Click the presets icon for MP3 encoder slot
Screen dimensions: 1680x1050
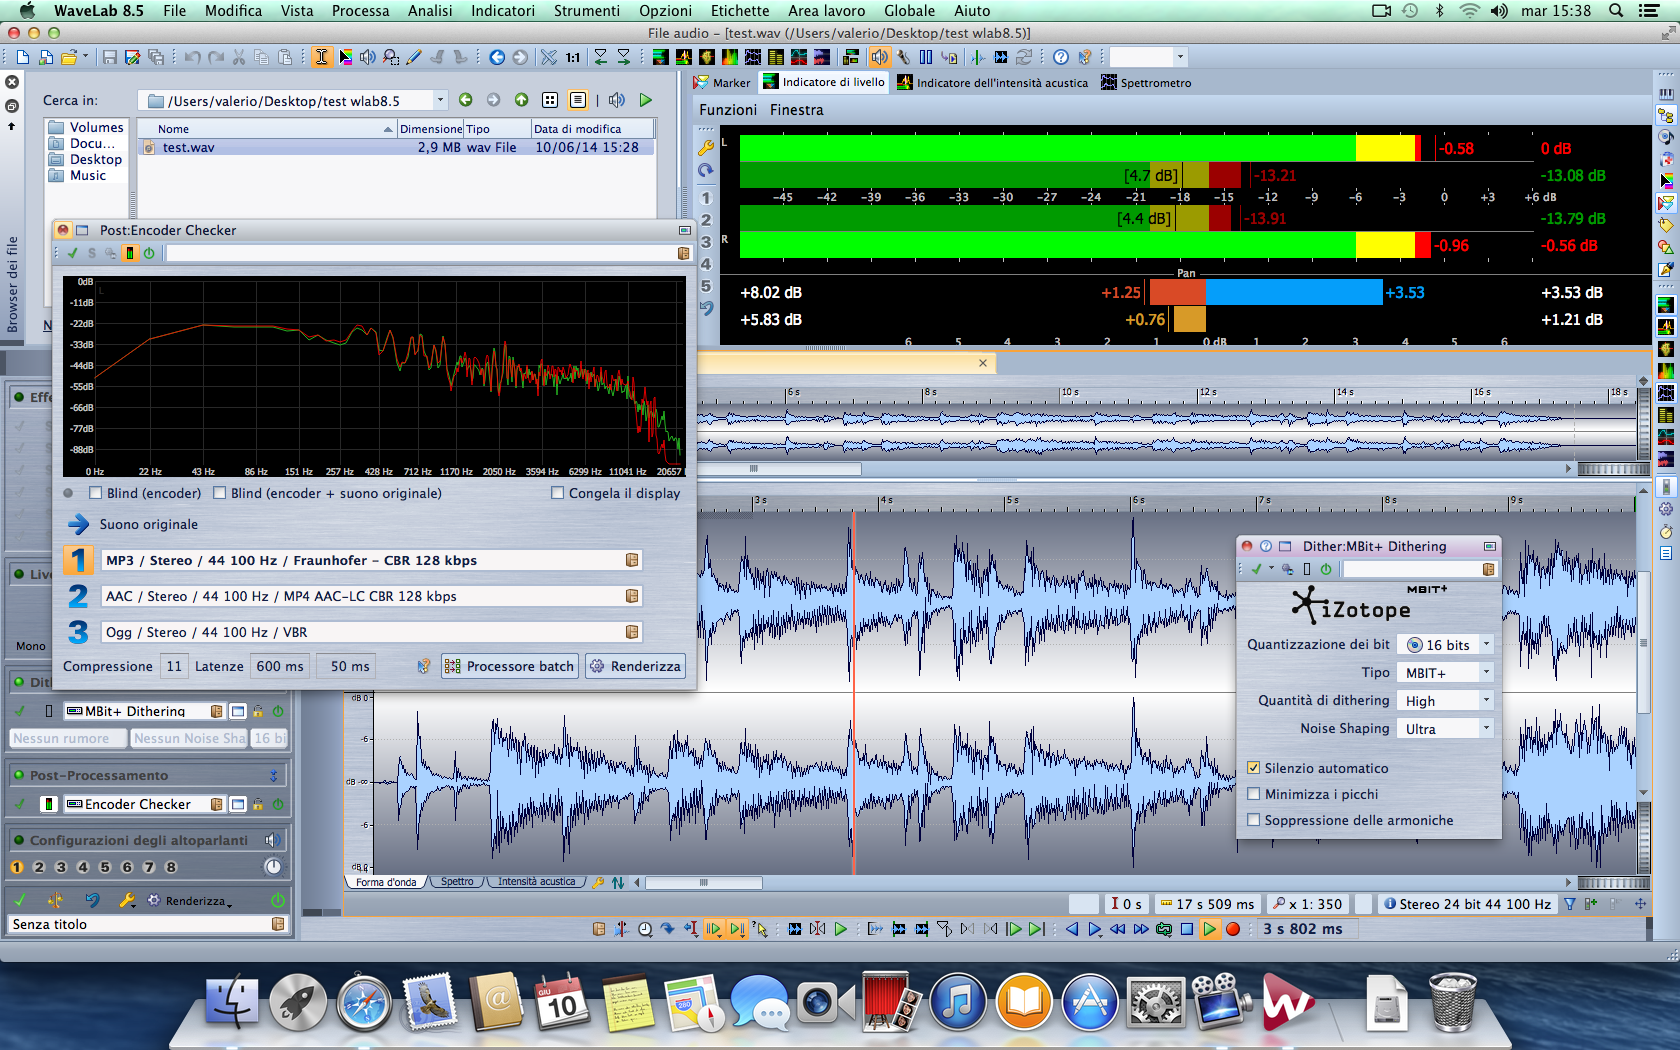(632, 560)
